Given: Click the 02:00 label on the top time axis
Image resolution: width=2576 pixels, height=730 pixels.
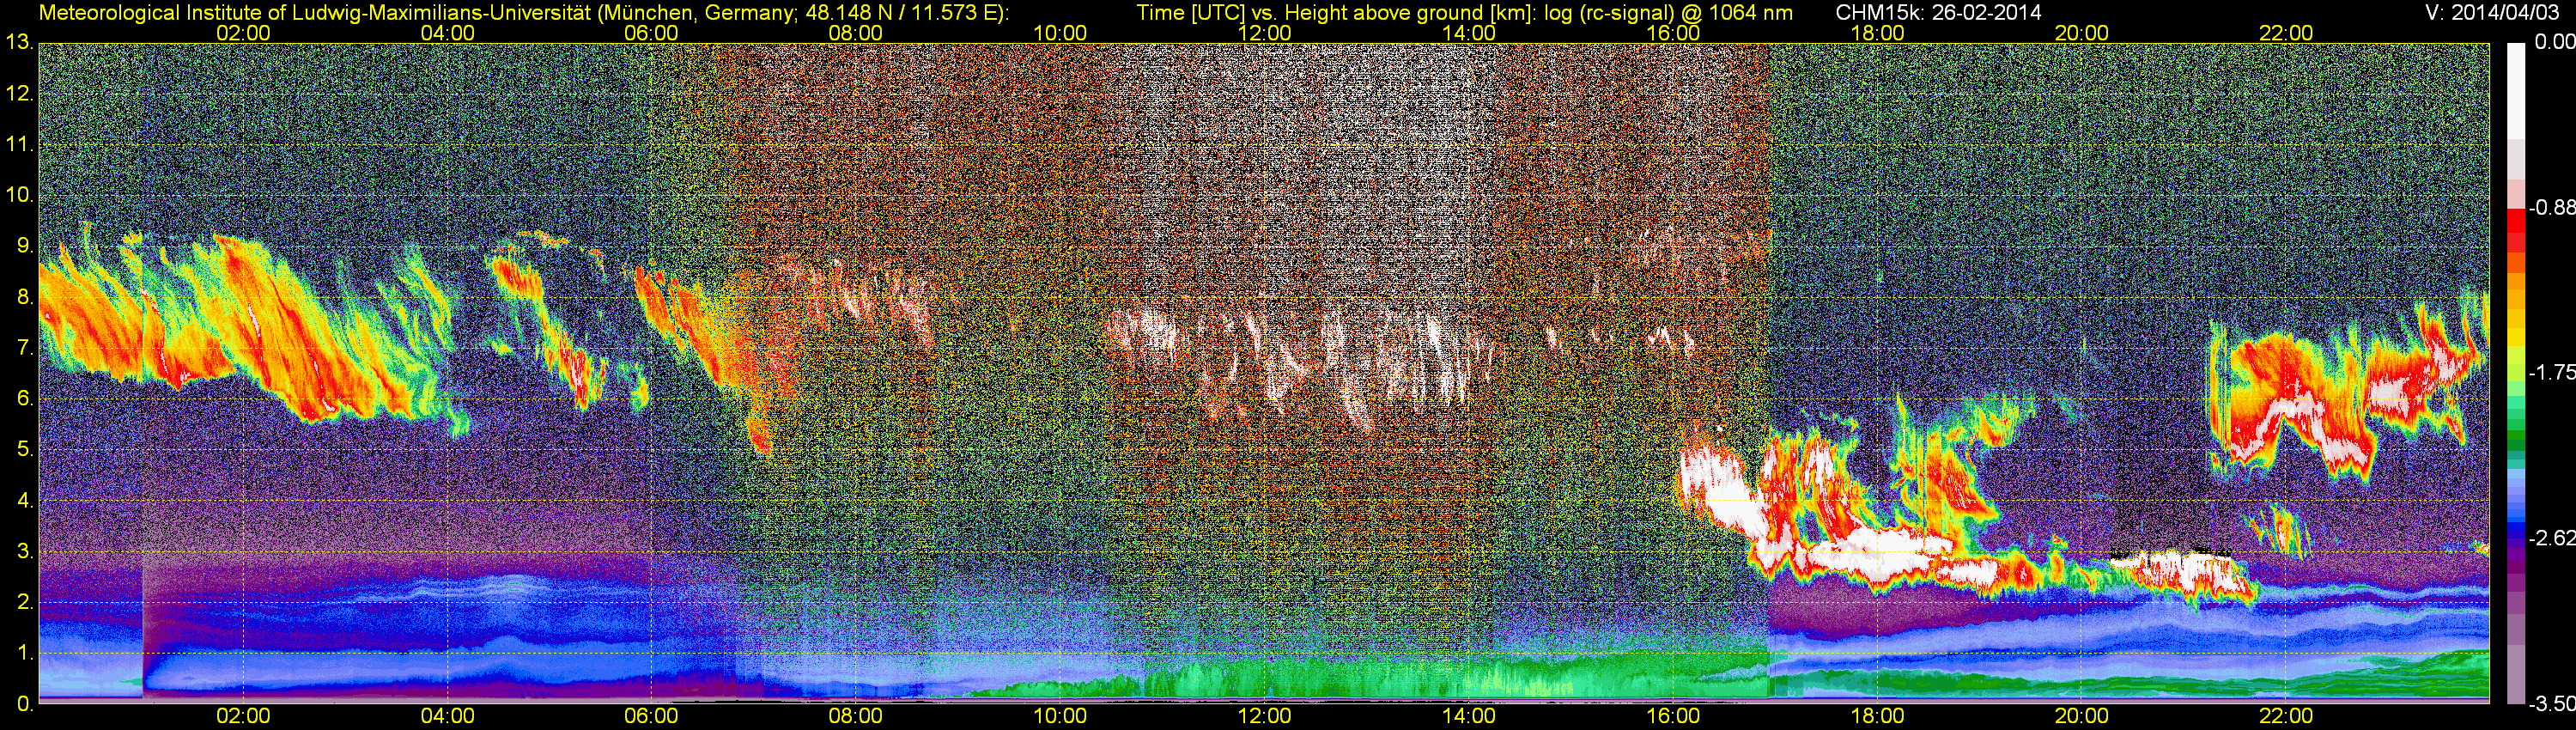Looking at the screenshot, I should pos(243,33).
